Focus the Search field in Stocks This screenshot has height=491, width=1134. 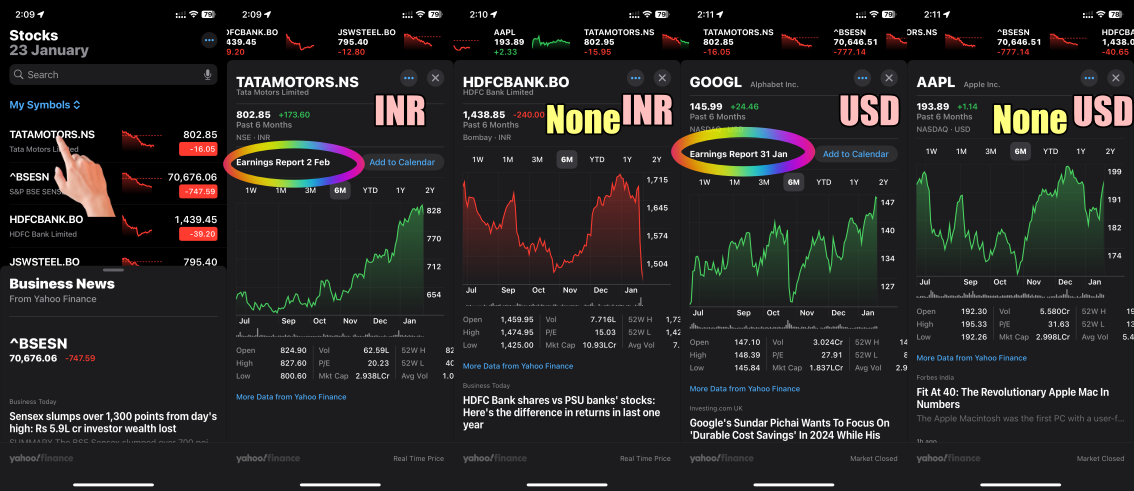tap(113, 74)
